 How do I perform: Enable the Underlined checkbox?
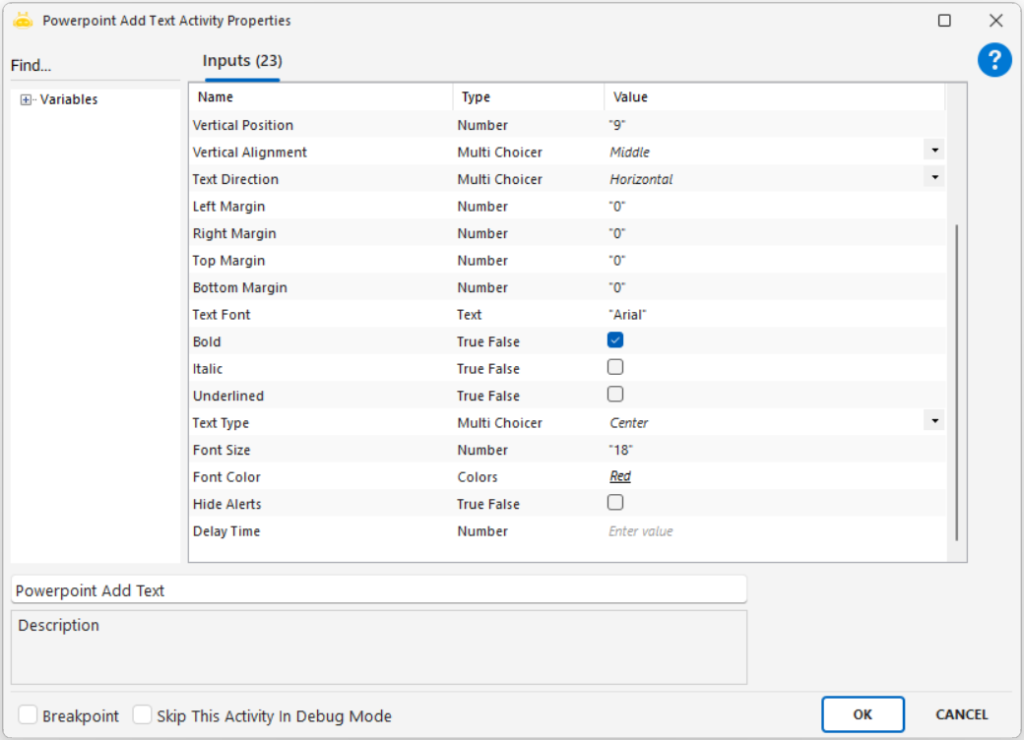[x=616, y=395]
